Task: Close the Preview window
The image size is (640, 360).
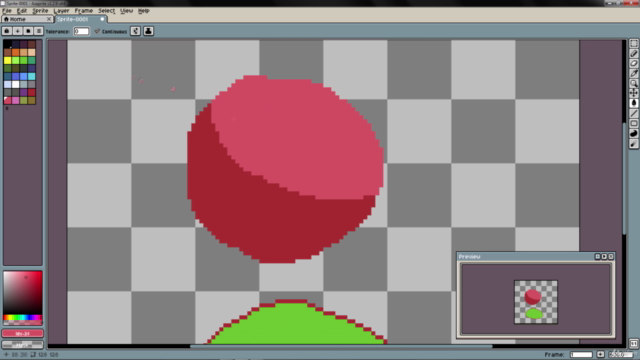Action: pos(611,257)
